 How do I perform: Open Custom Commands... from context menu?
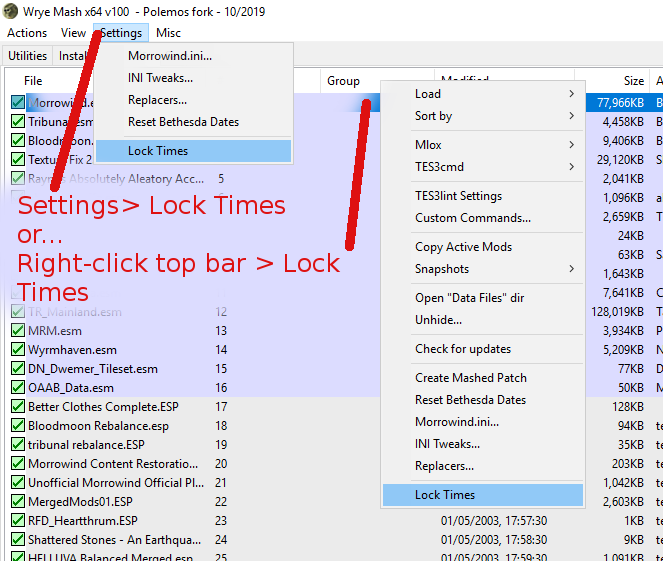point(483,218)
